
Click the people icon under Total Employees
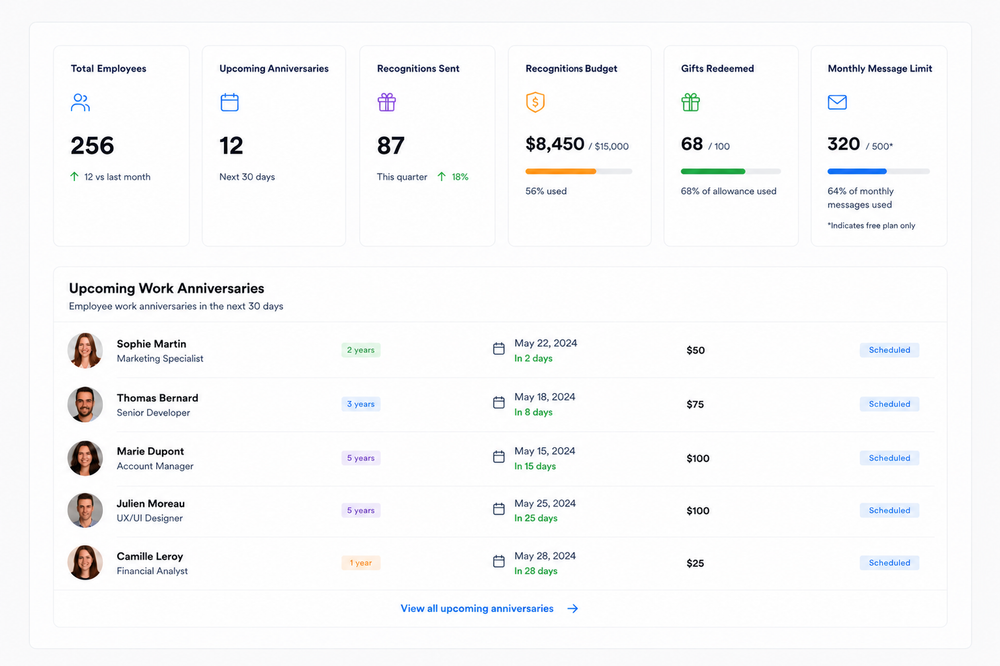click(80, 103)
